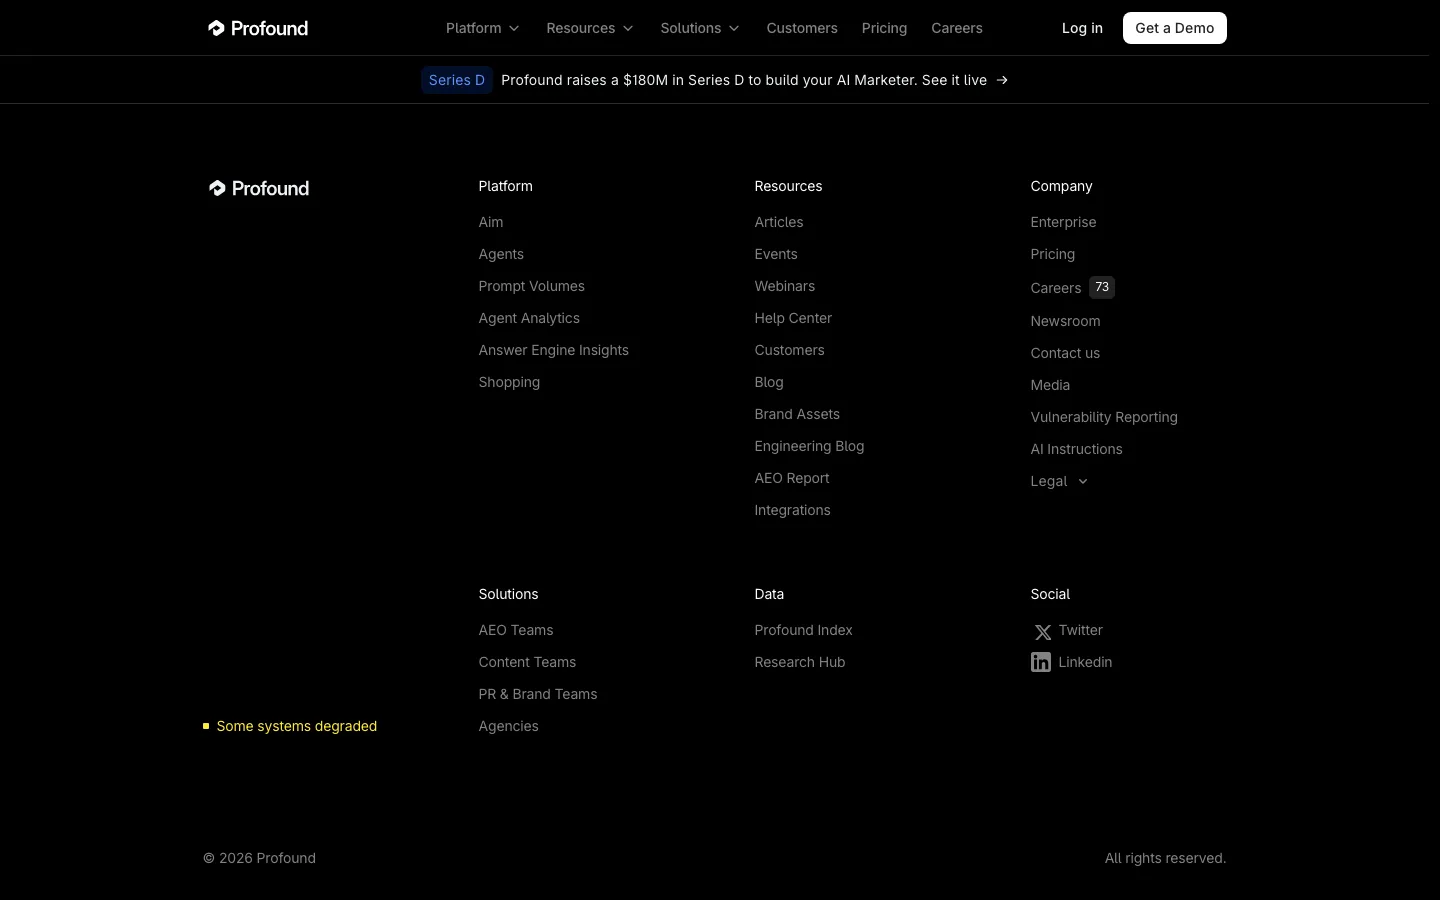The height and width of the screenshot is (900, 1440).
Task: Open the Content Teams link
Action: (x=527, y=662)
